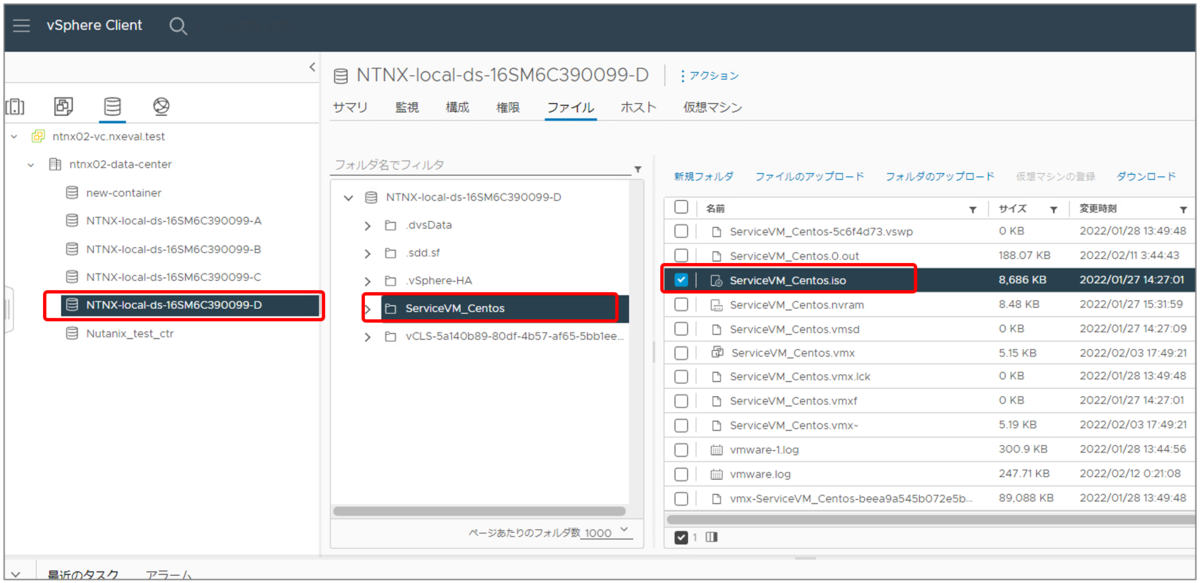
Task: Open the サマリ tab
Action: (x=350, y=108)
